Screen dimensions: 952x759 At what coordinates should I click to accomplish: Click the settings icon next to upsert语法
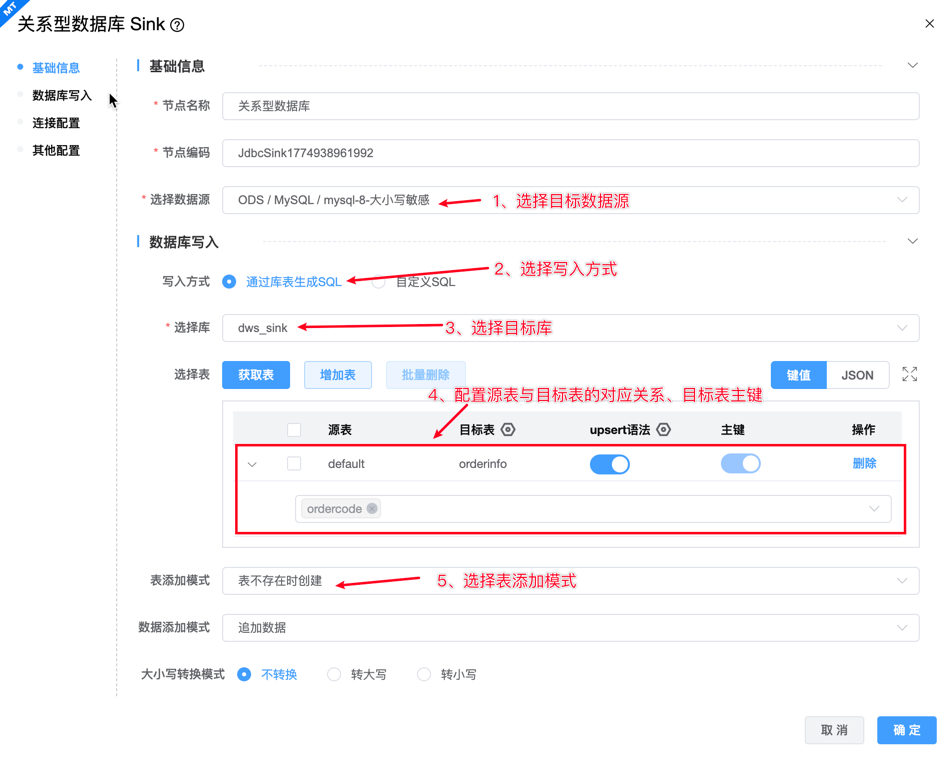pos(663,430)
